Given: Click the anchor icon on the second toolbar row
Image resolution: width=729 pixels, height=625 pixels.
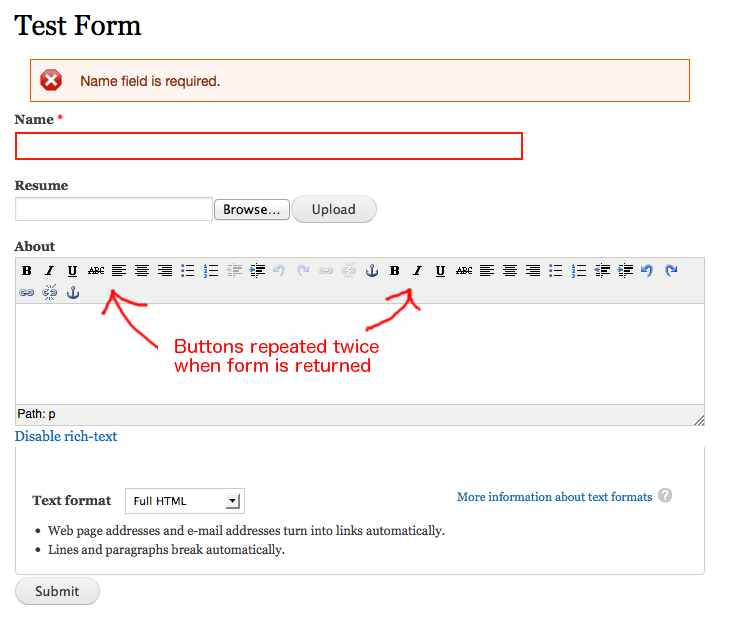Looking at the screenshot, I should pos(73,293).
